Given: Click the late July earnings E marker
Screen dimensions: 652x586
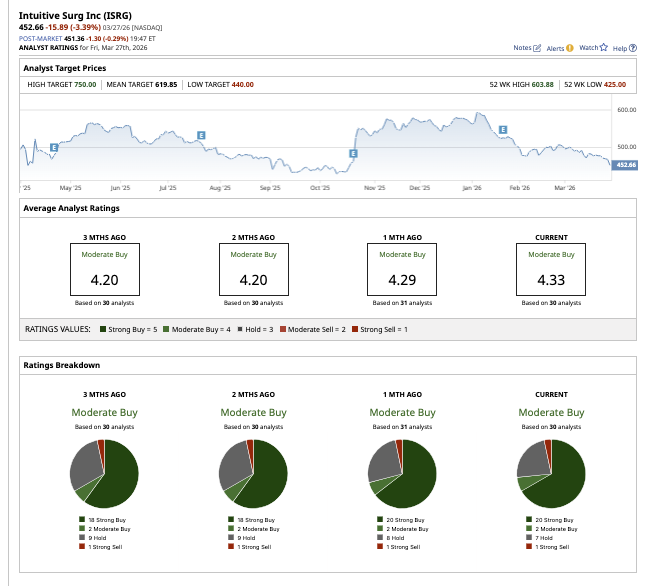Looking at the screenshot, I should 201,135.
